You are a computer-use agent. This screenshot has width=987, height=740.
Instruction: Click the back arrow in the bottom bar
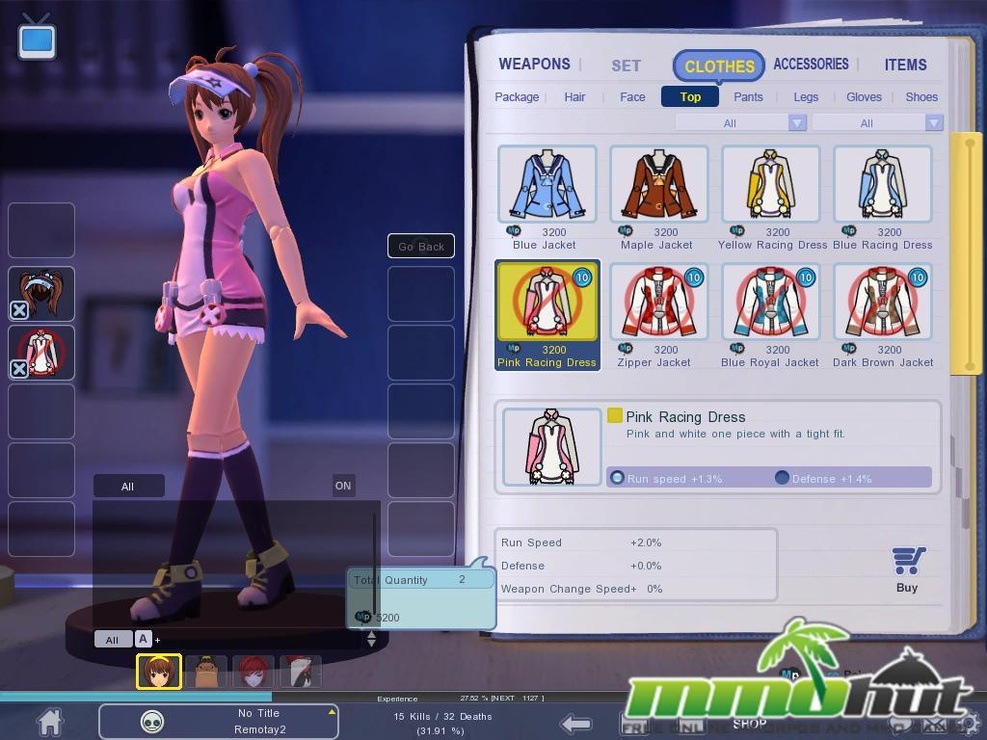pyautogui.click(x=575, y=723)
